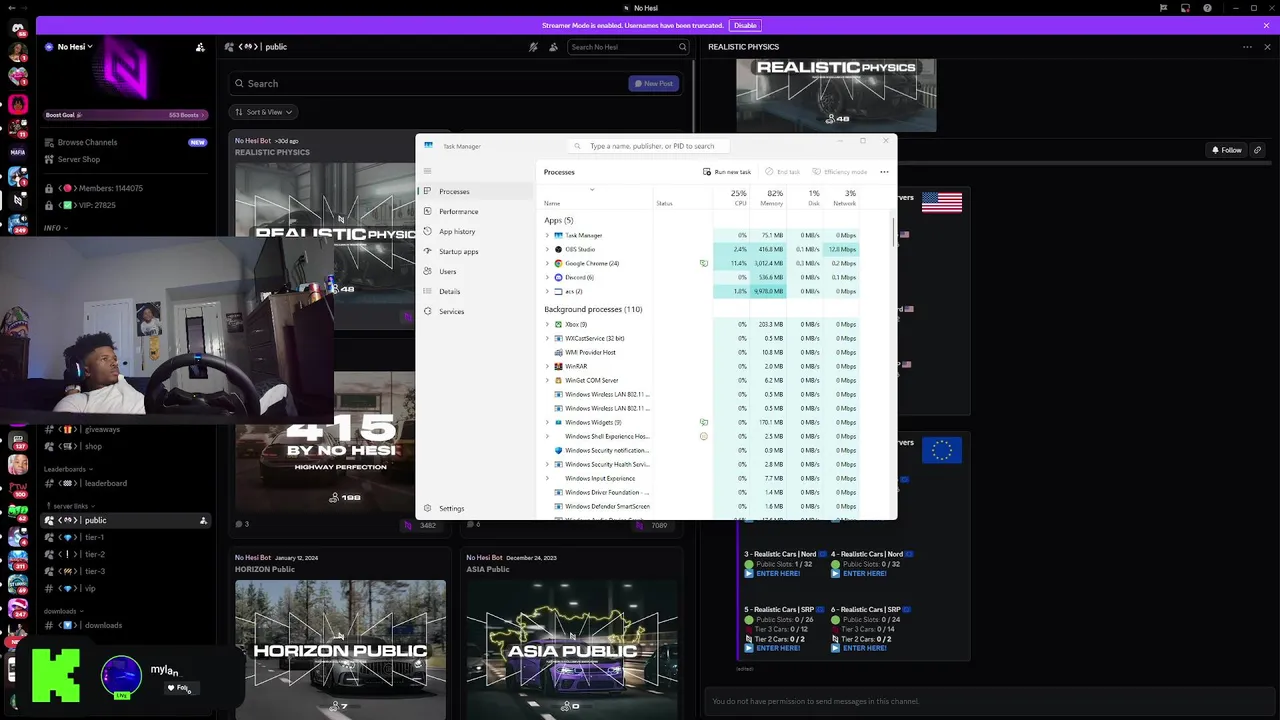
Task: Switch to Performance tab in Task Manager
Action: click(476, 211)
